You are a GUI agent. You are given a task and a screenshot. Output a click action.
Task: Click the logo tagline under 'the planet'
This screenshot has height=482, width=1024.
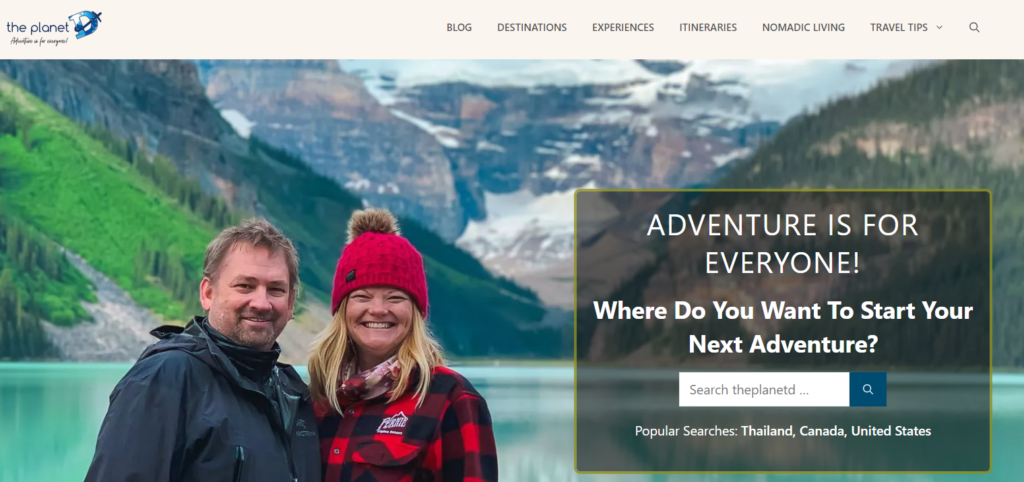[x=39, y=41]
